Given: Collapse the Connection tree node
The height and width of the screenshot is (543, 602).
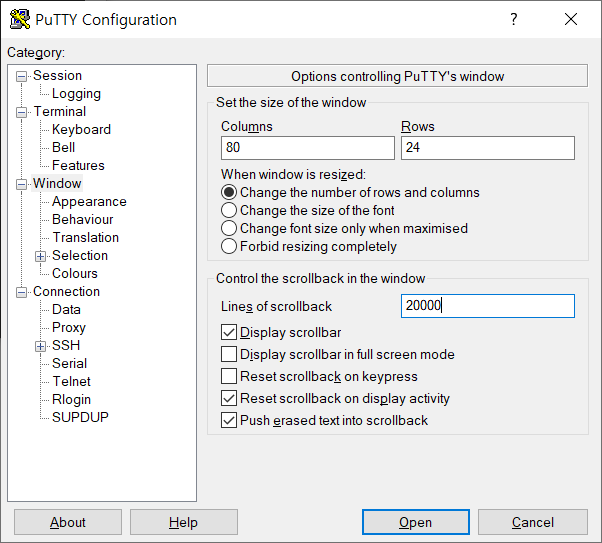Looking at the screenshot, I should pyautogui.click(x=21, y=292).
